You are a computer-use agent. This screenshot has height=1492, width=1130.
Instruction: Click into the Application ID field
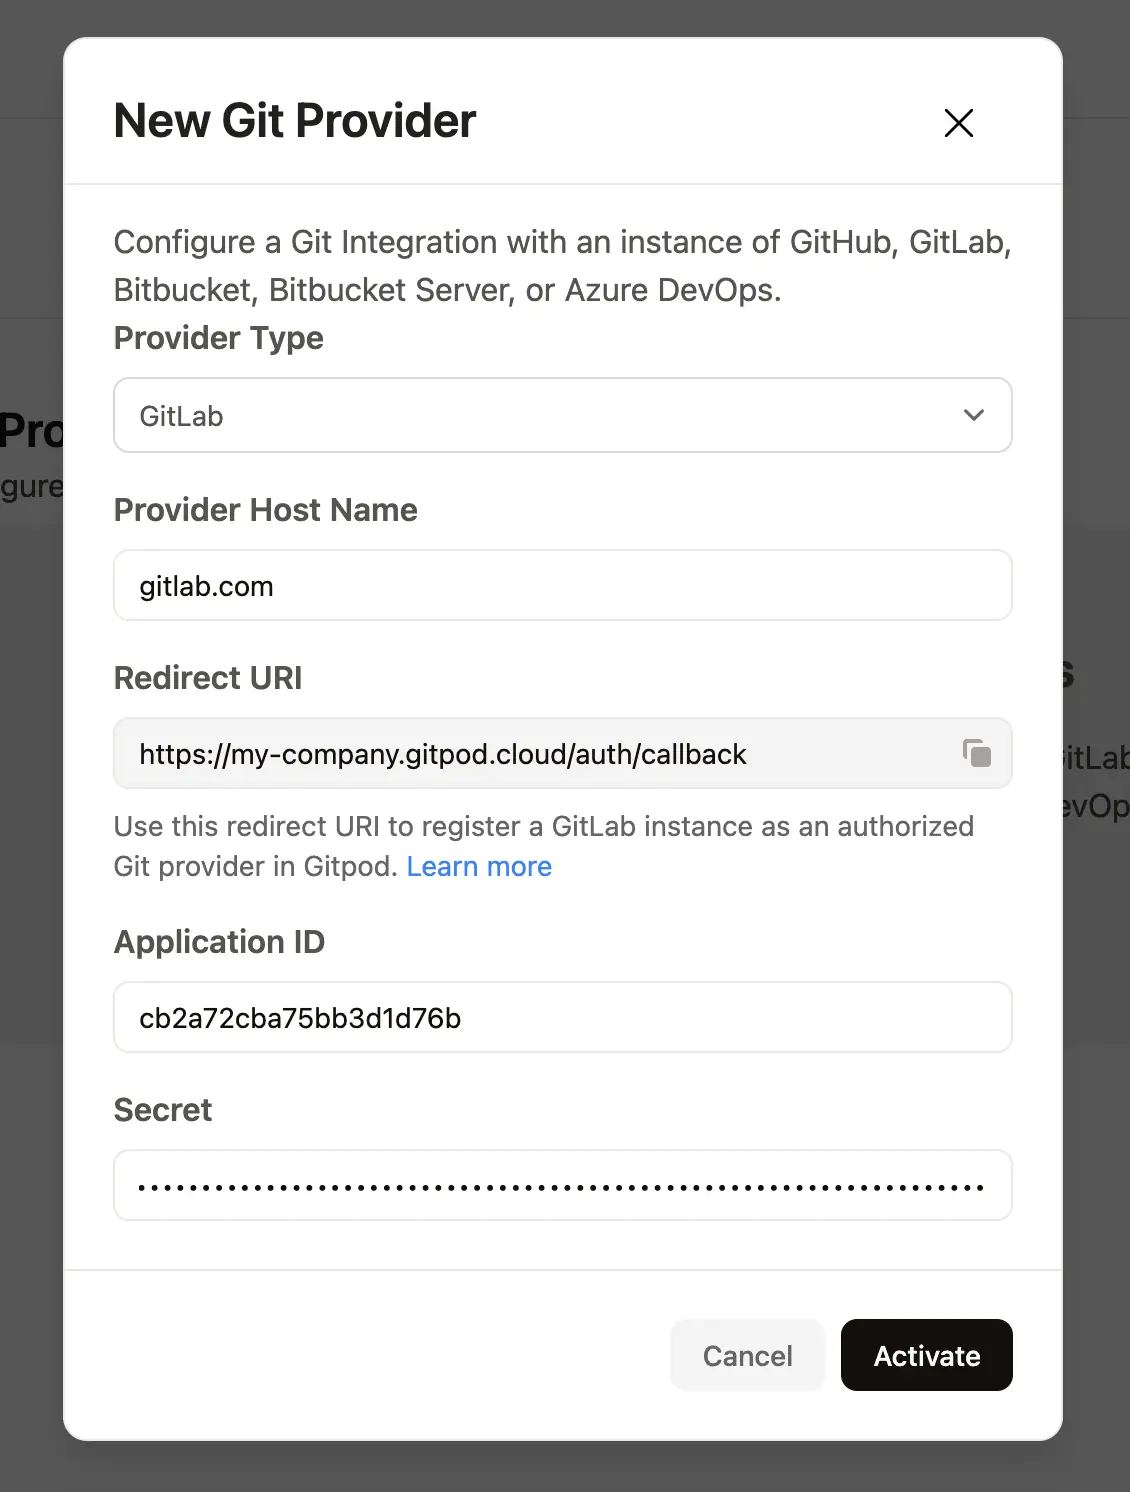563,1017
